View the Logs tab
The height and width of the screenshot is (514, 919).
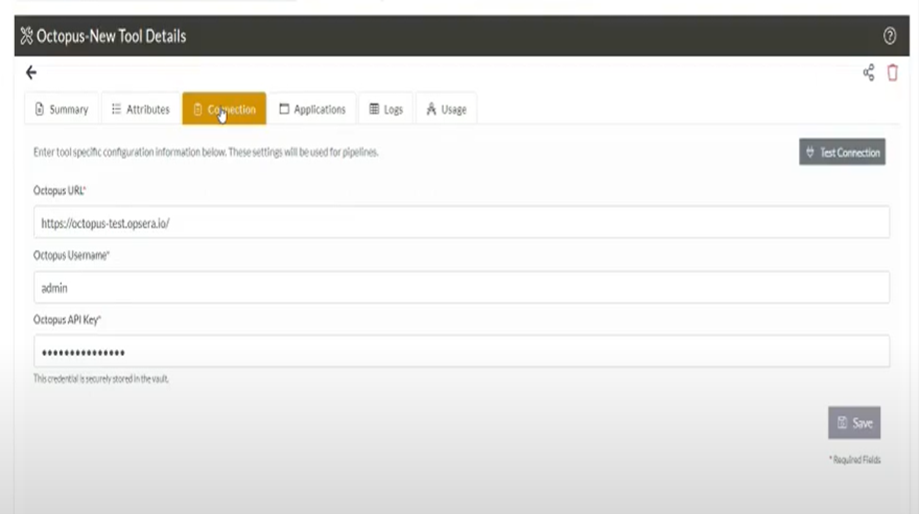click(386, 109)
